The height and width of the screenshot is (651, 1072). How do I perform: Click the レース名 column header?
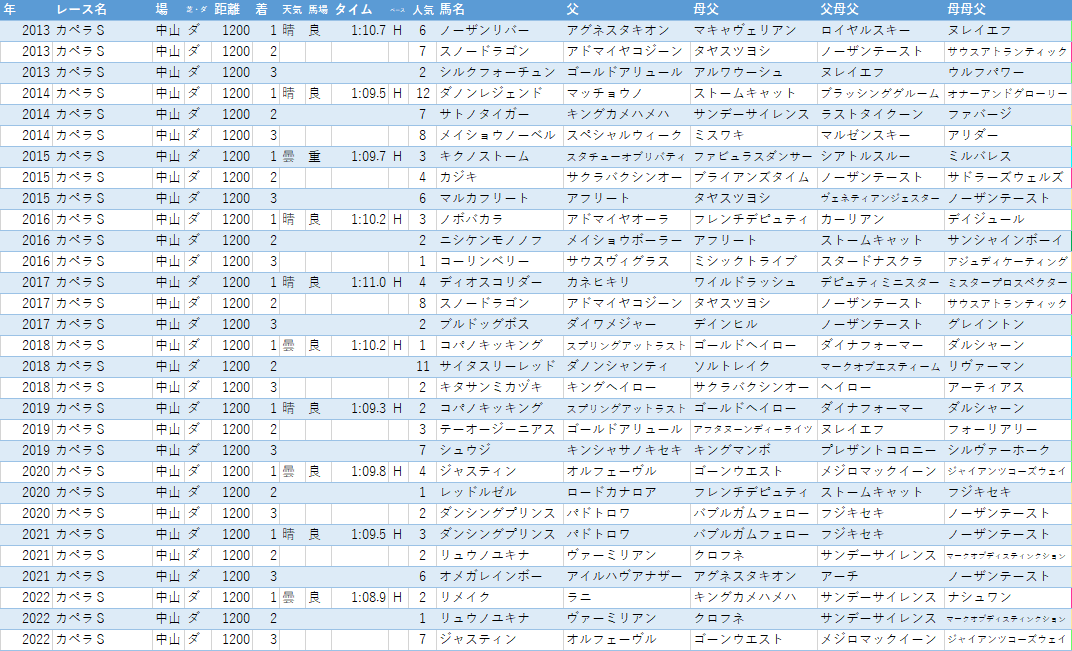click(x=81, y=10)
